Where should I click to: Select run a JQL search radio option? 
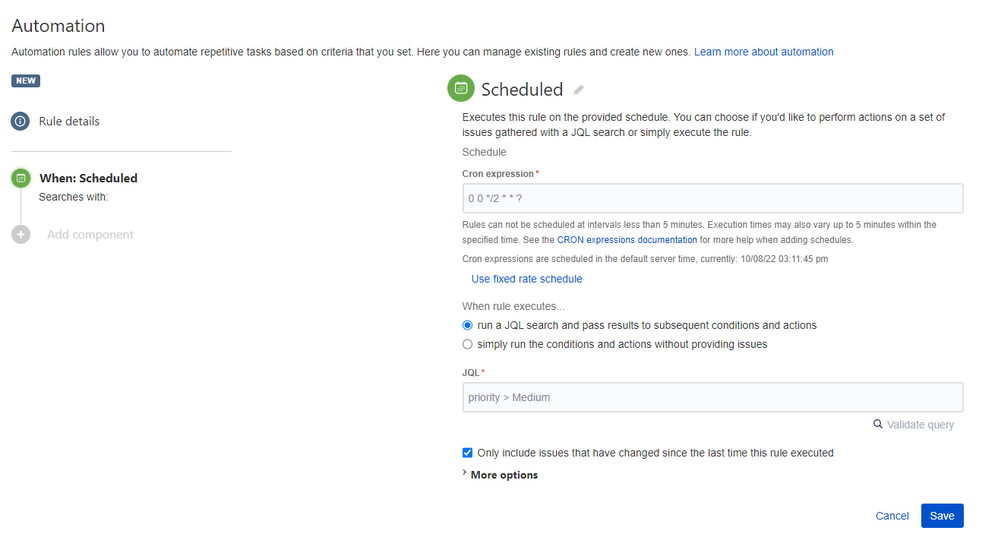pos(467,325)
